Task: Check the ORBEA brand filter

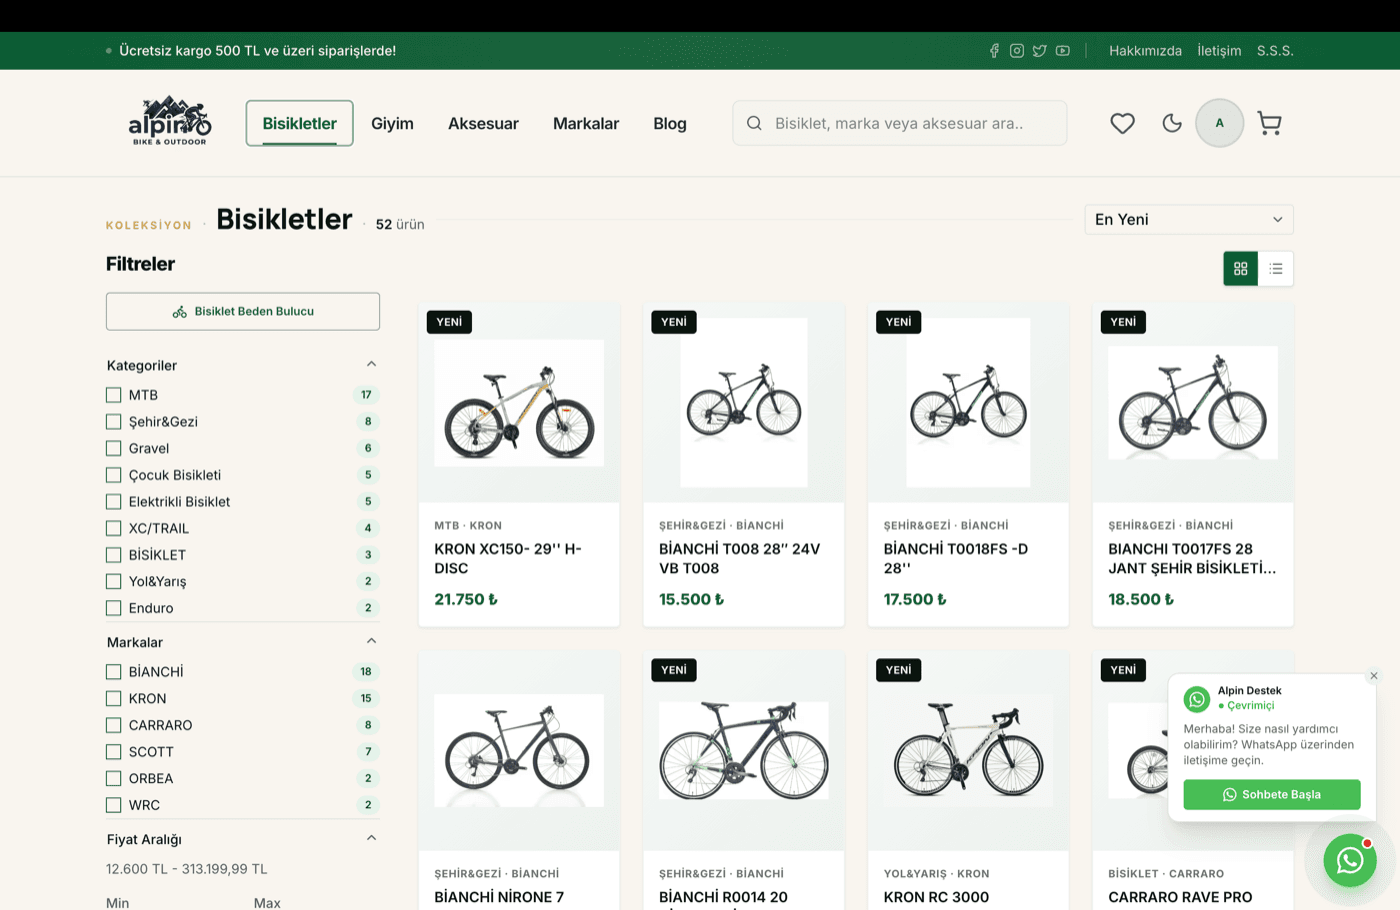Action: tap(114, 778)
